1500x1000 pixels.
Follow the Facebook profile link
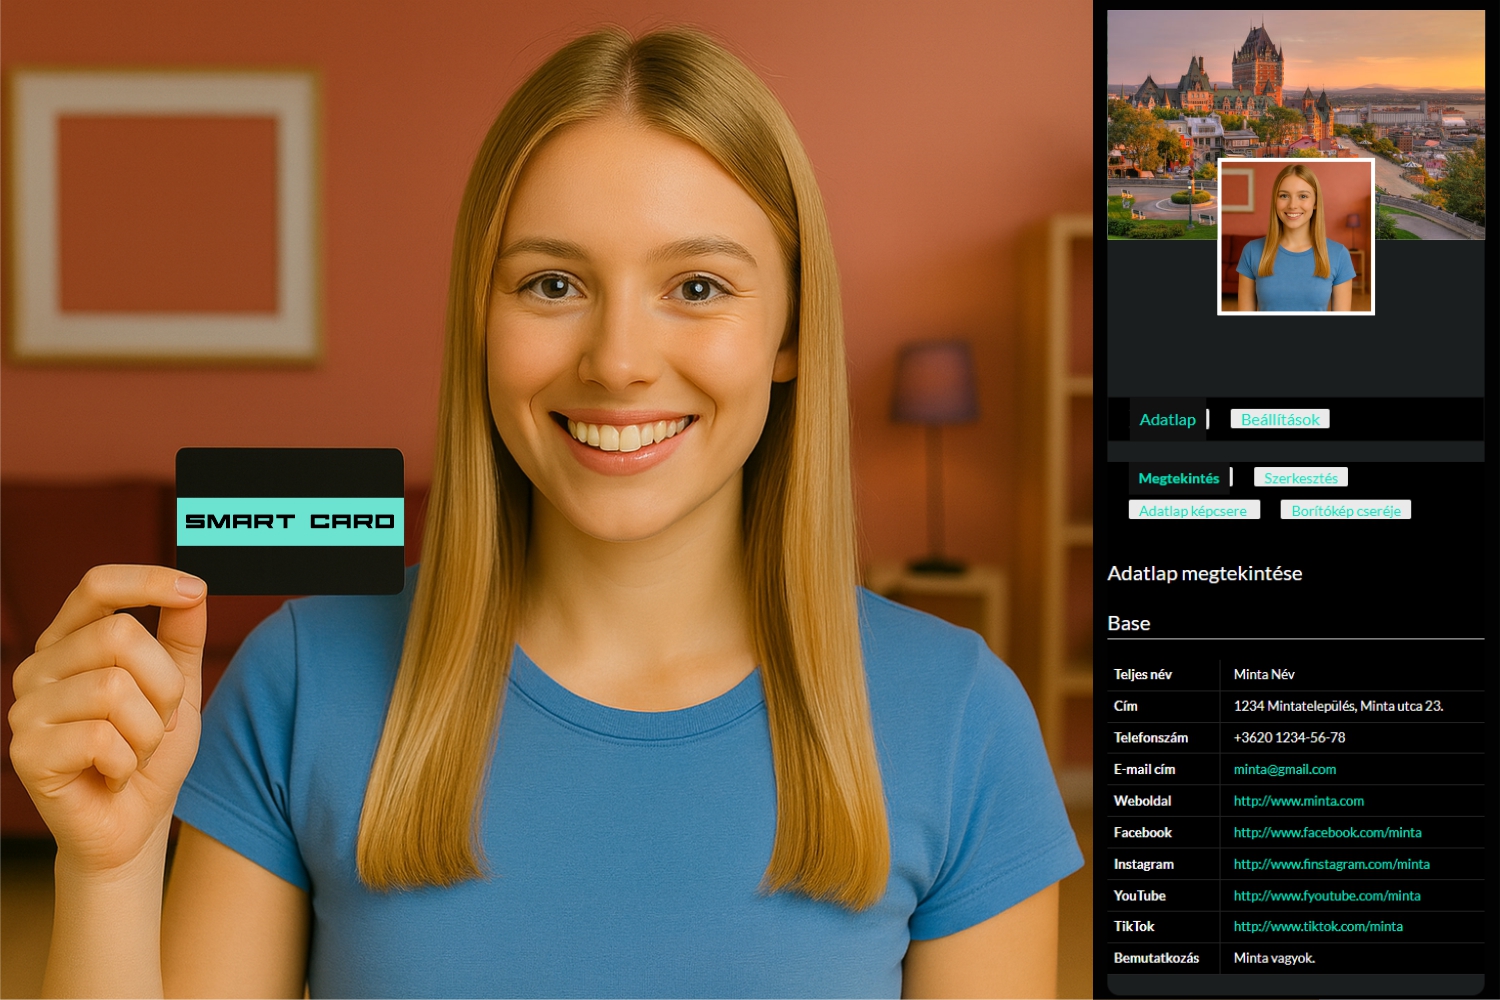1327,832
